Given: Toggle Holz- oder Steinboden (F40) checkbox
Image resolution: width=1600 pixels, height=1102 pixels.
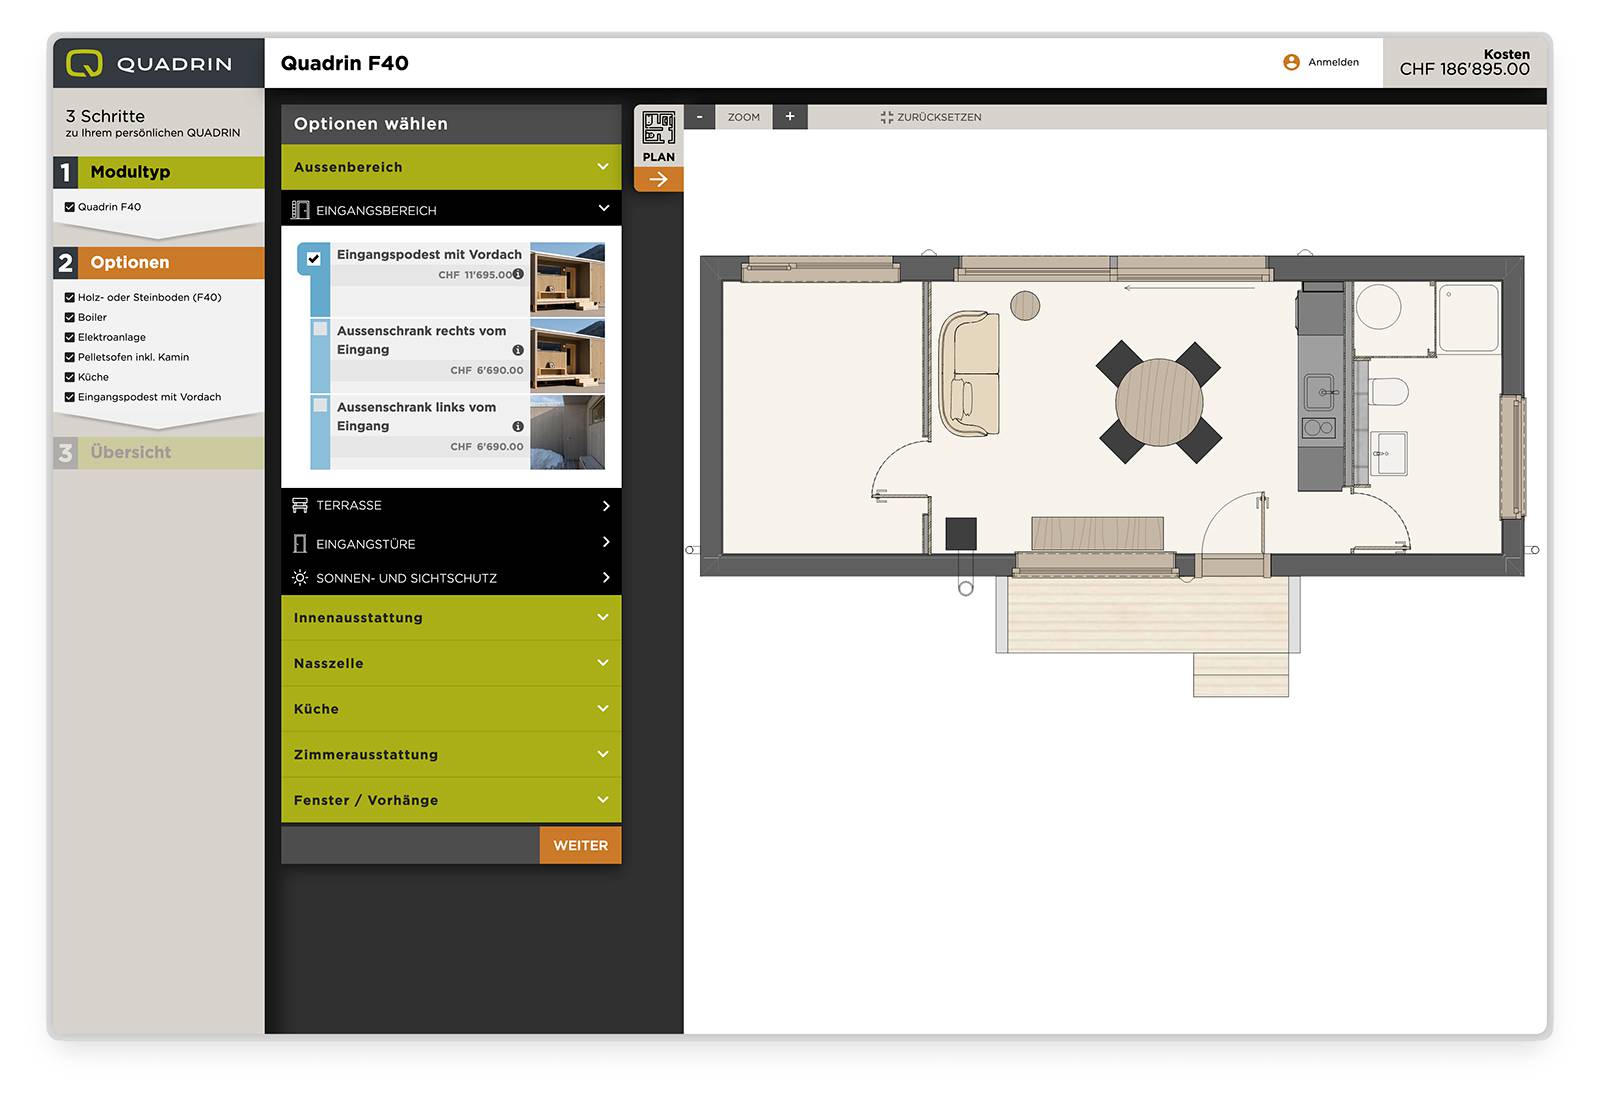Looking at the screenshot, I should click(x=70, y=297).
